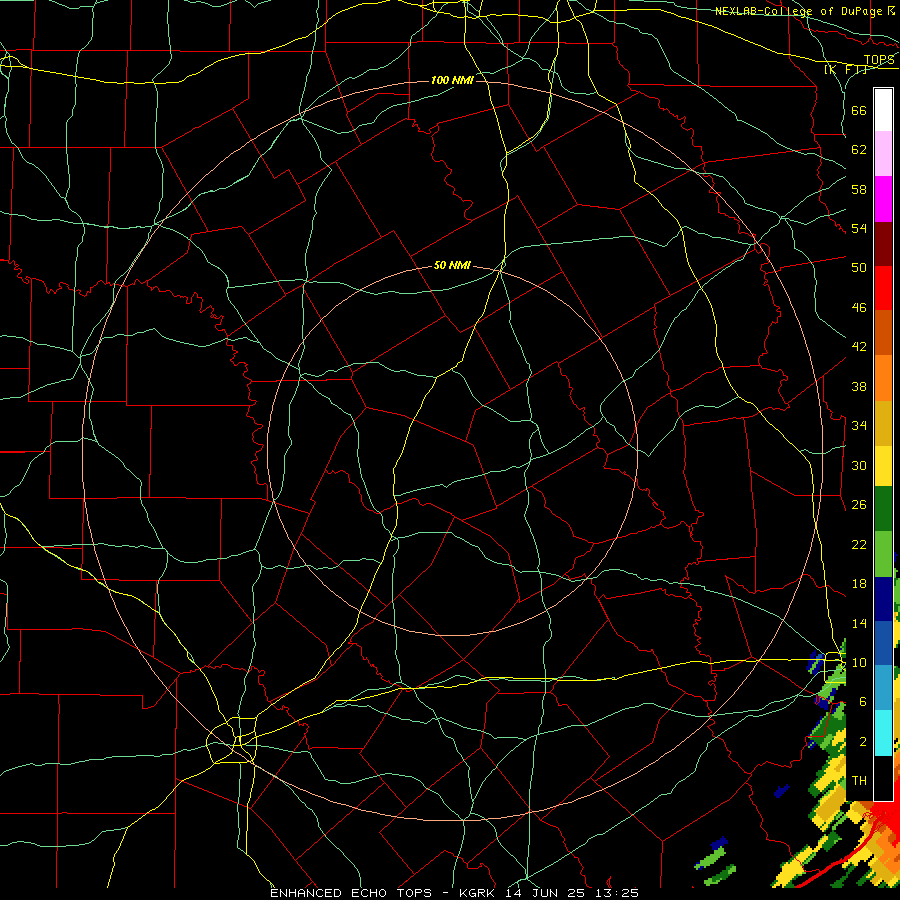Click the gold legend swatch
The image size is (900, 900).
tap(883, 422)
